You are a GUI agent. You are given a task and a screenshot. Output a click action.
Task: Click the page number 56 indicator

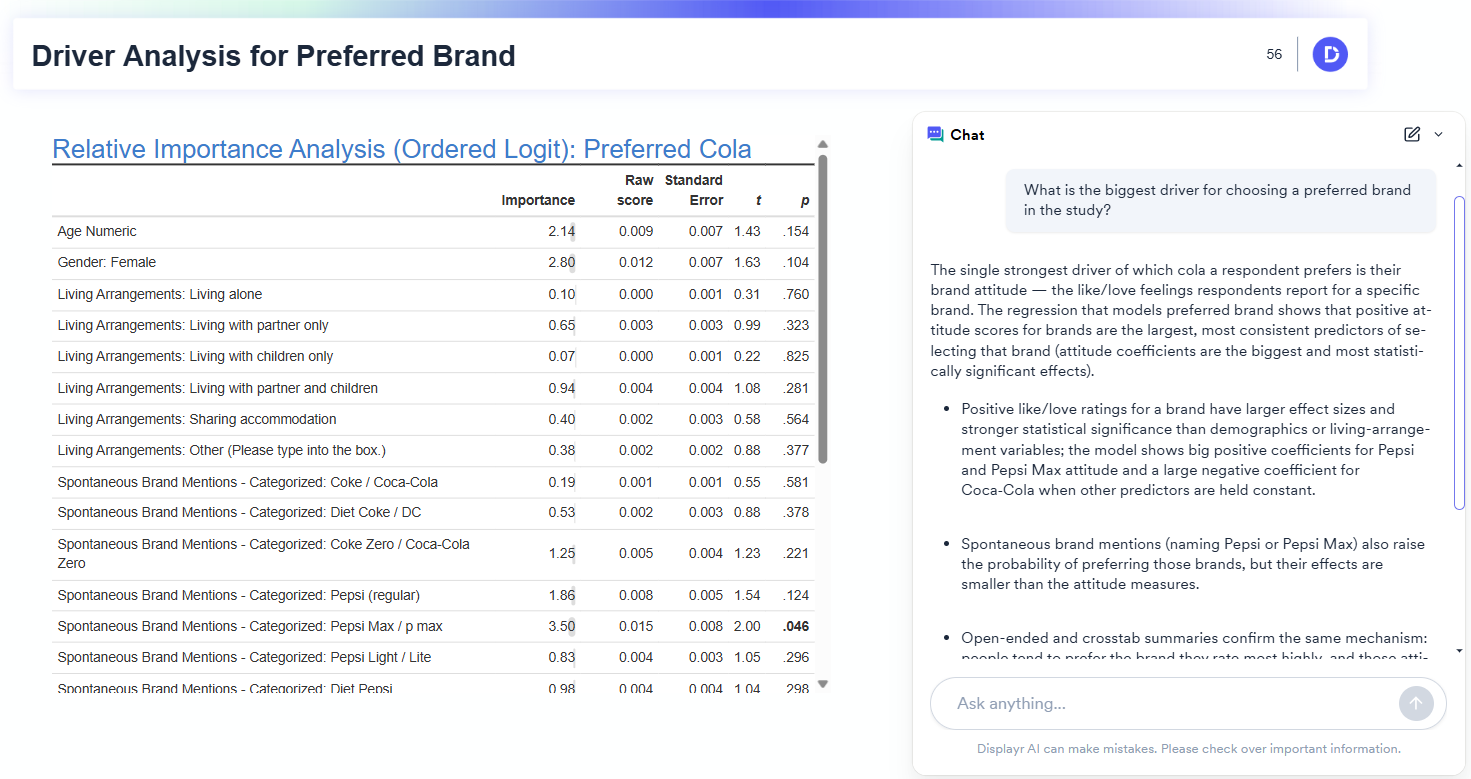tap(1274, 54)
